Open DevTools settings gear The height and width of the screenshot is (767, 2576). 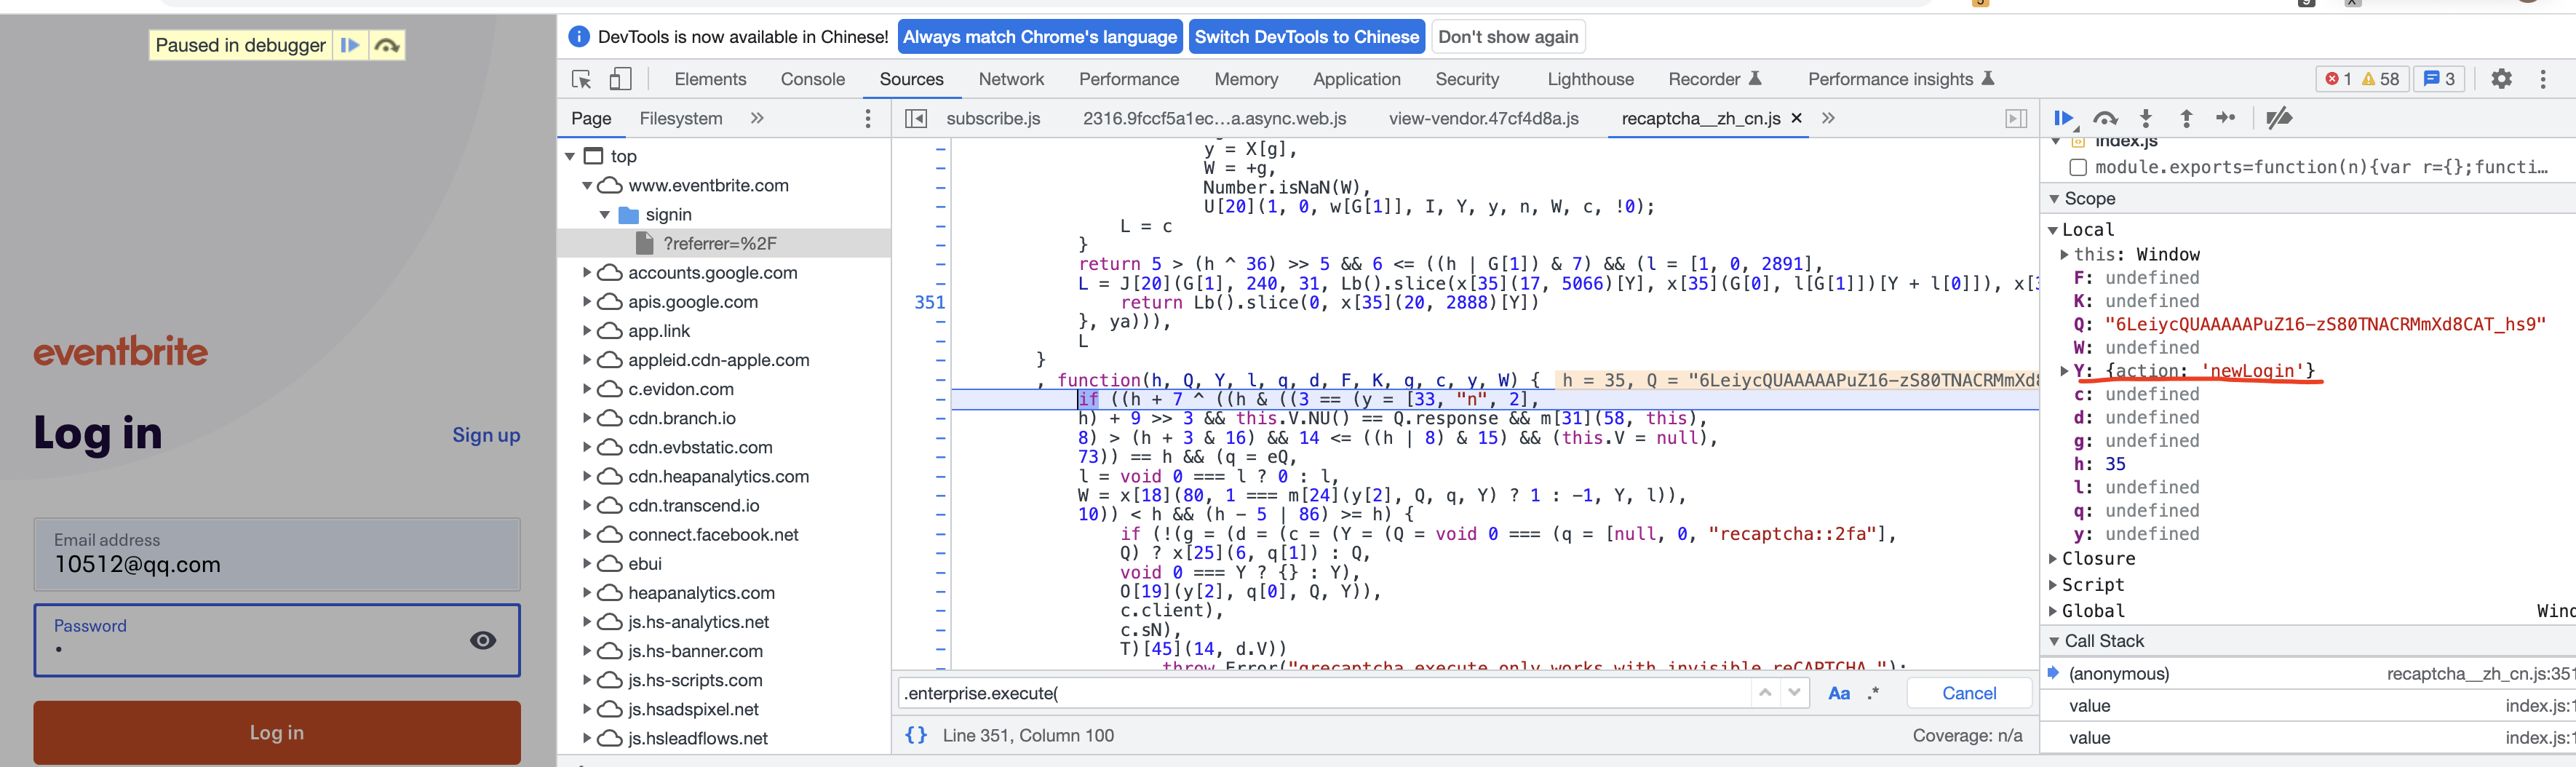coord(2501,79)
